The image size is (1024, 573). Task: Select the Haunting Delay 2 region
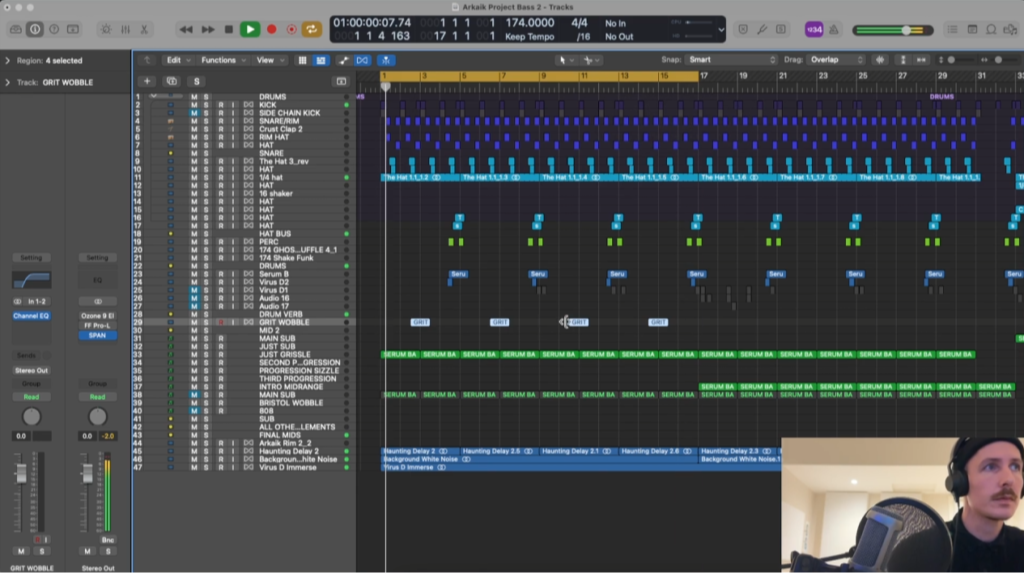pyautogui.click(x=420, y=451)
